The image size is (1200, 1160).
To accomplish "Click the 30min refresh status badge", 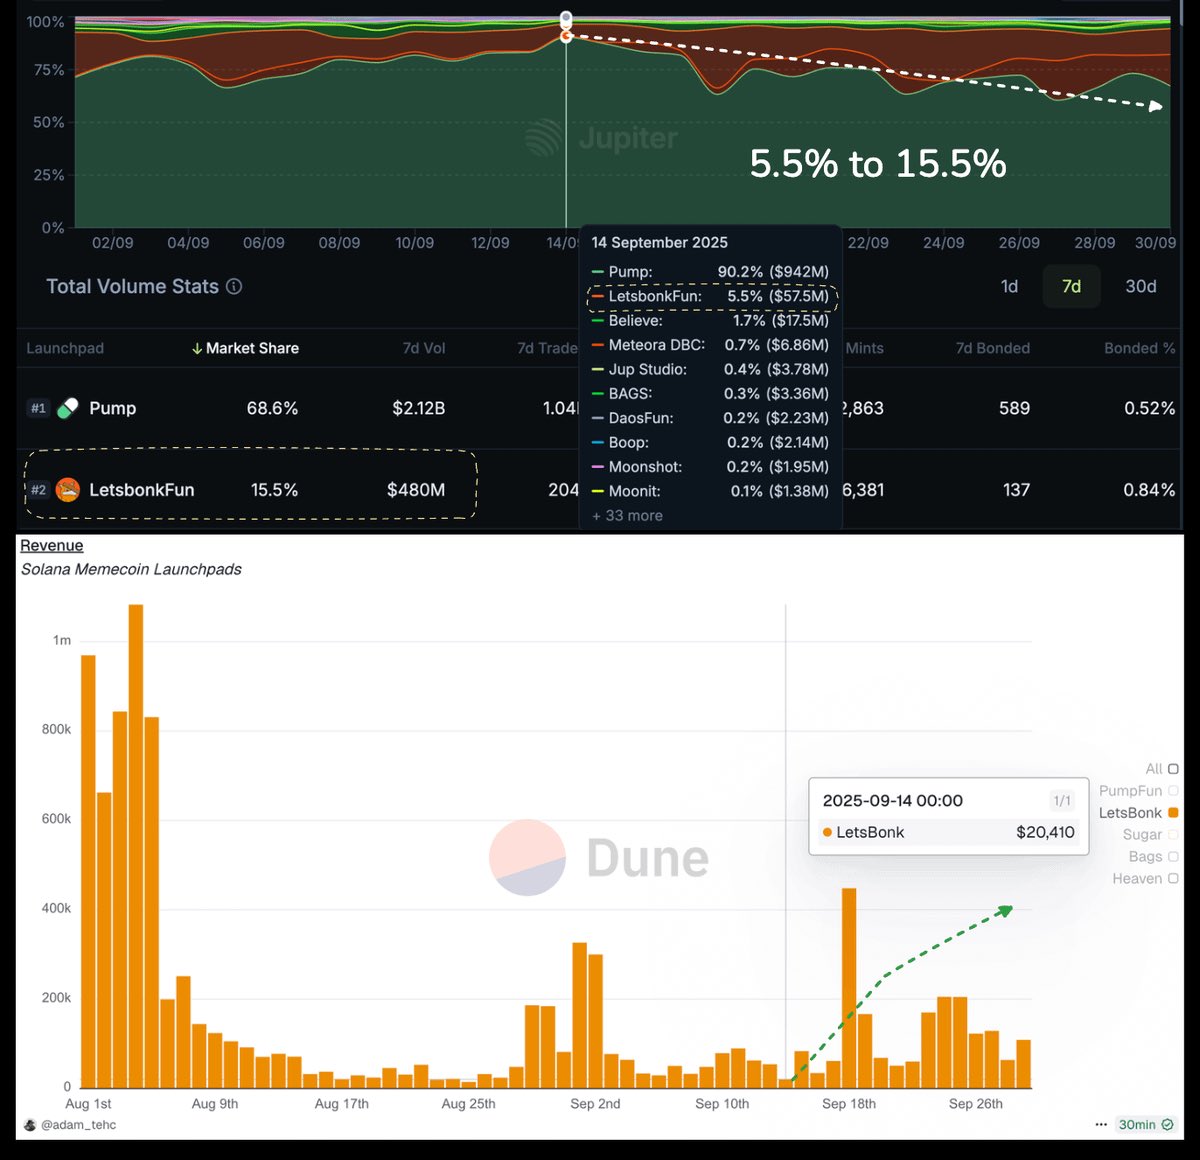I will [1146, 1125].
